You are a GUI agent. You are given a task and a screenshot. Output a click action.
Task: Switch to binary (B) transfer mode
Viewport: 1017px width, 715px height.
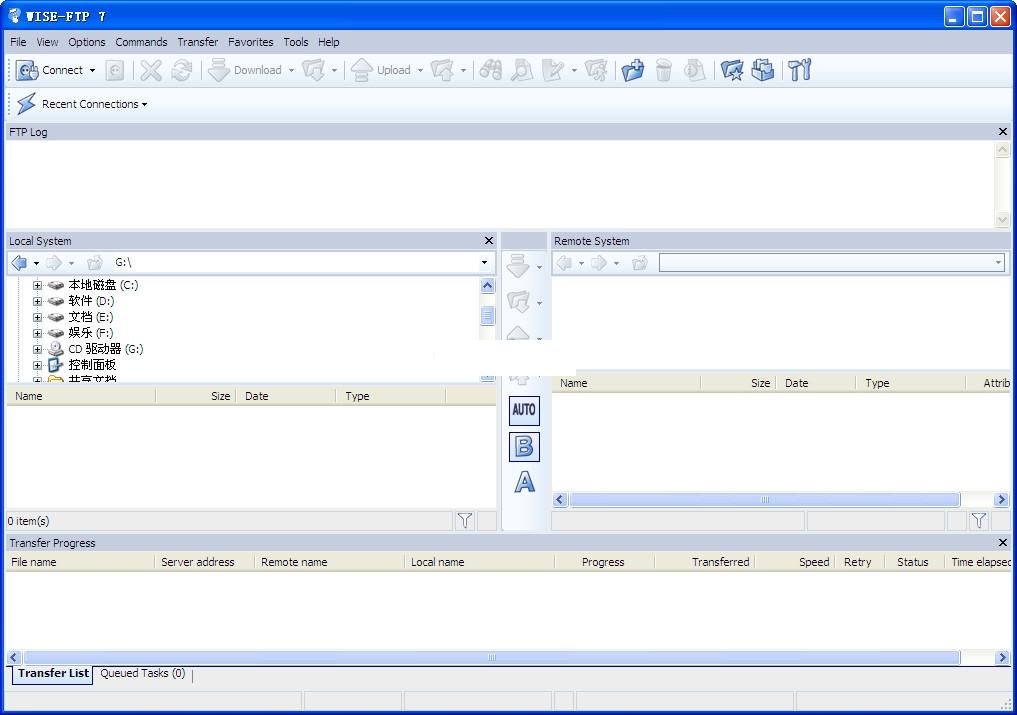pyautogui.click(x=524, y=447)
